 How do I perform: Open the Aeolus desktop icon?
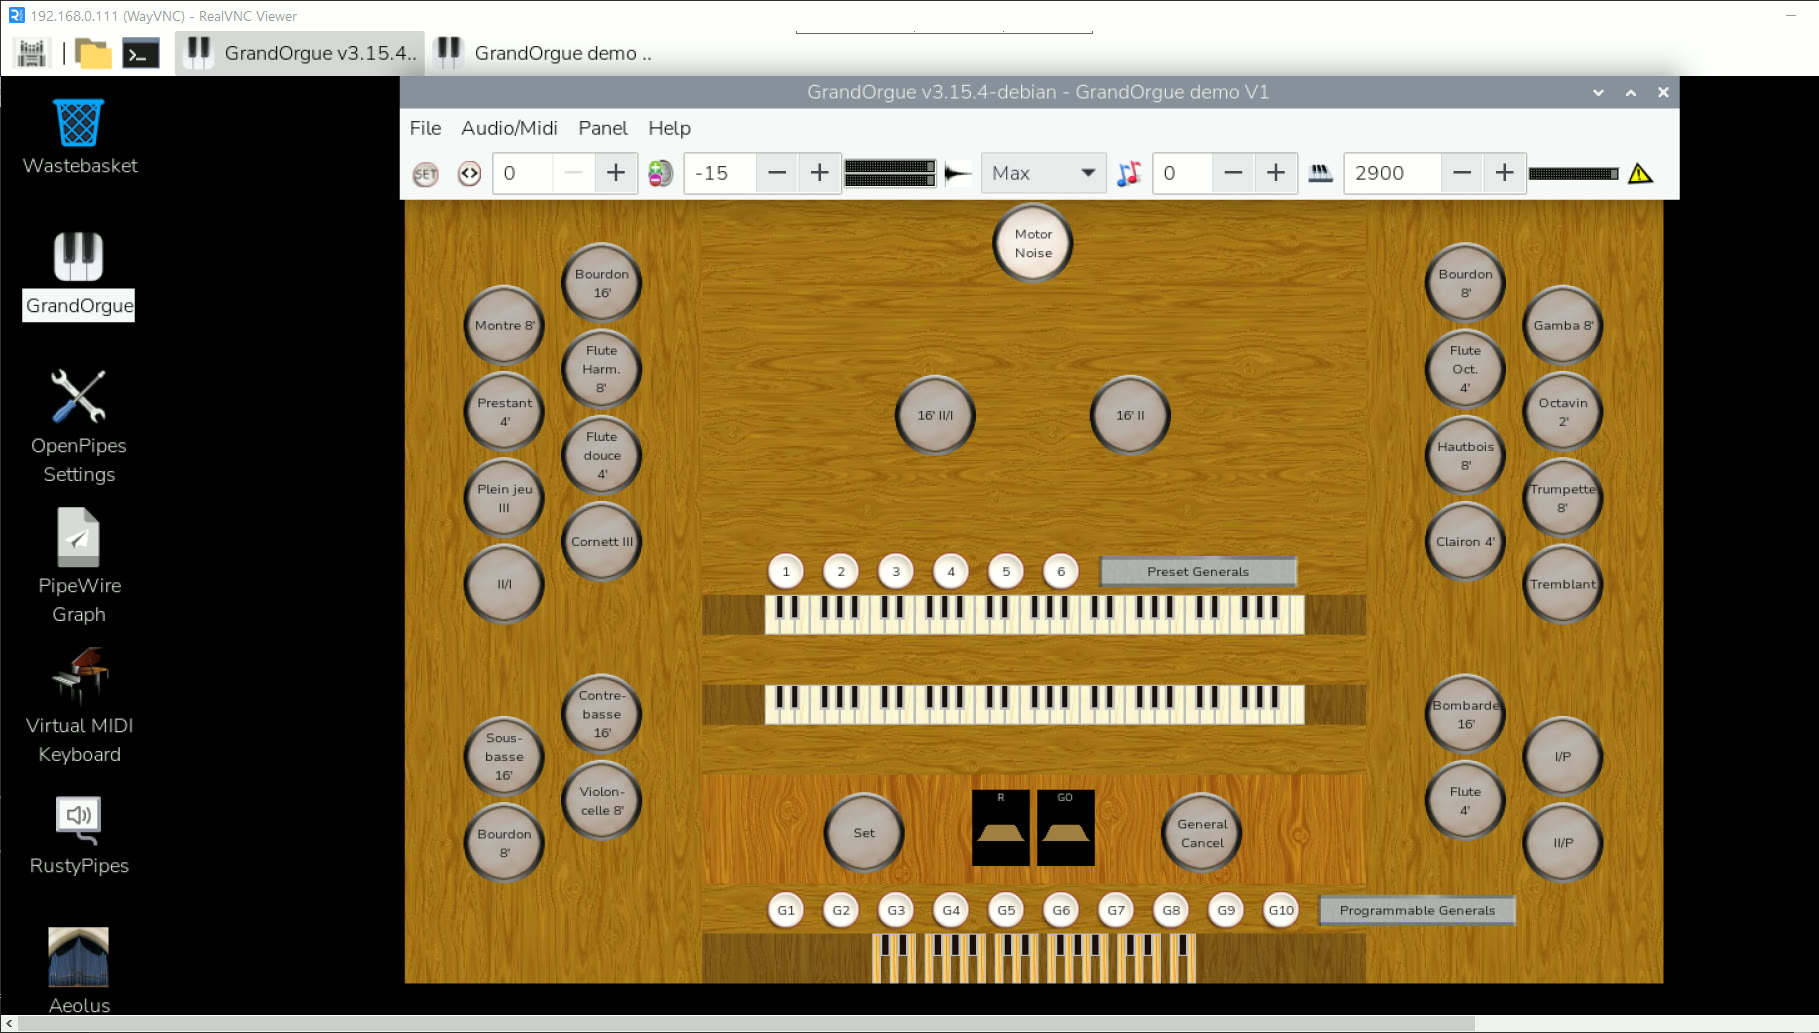tap(79, 970)
